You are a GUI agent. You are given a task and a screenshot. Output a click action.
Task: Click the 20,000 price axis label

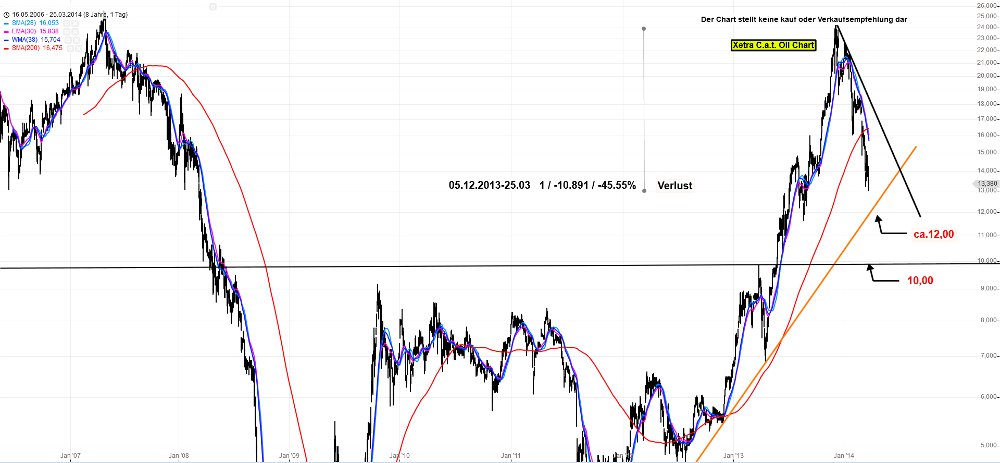986,75
